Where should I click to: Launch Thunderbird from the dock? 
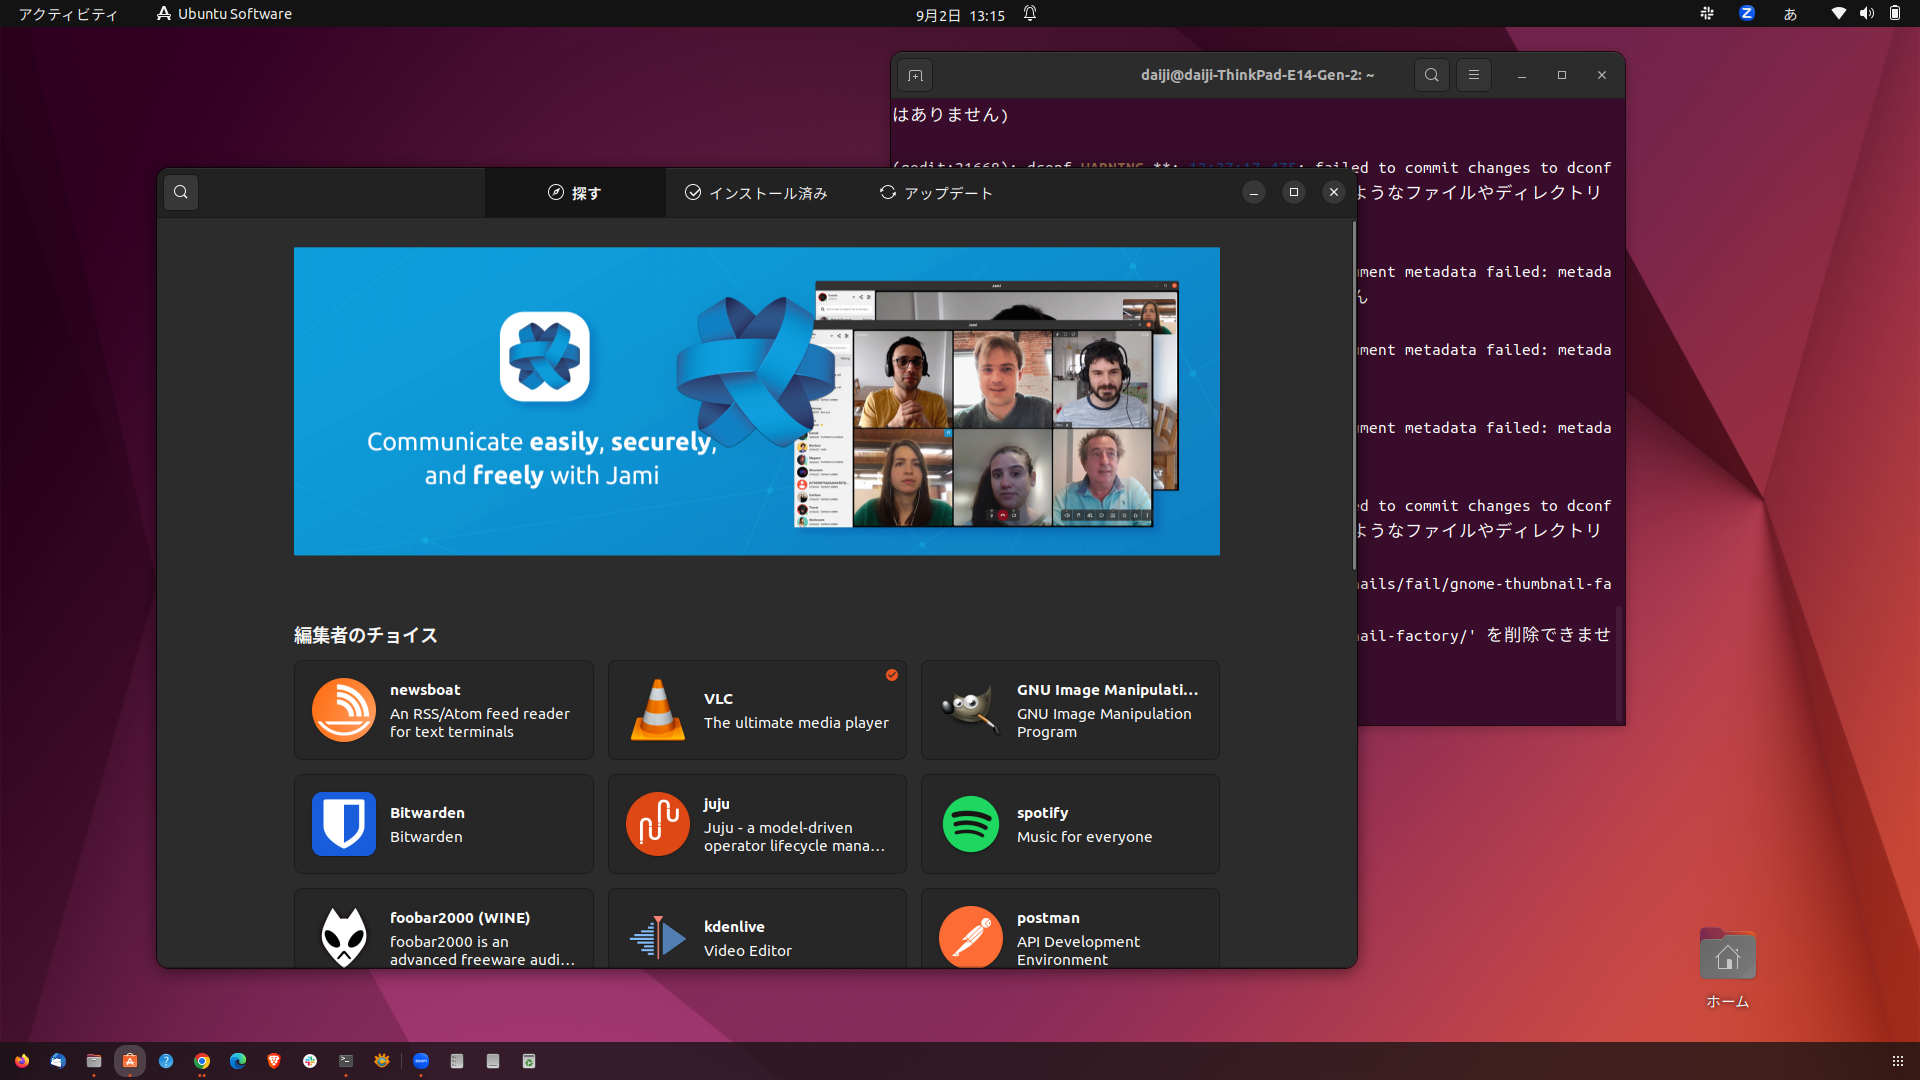coord(58,1061)
